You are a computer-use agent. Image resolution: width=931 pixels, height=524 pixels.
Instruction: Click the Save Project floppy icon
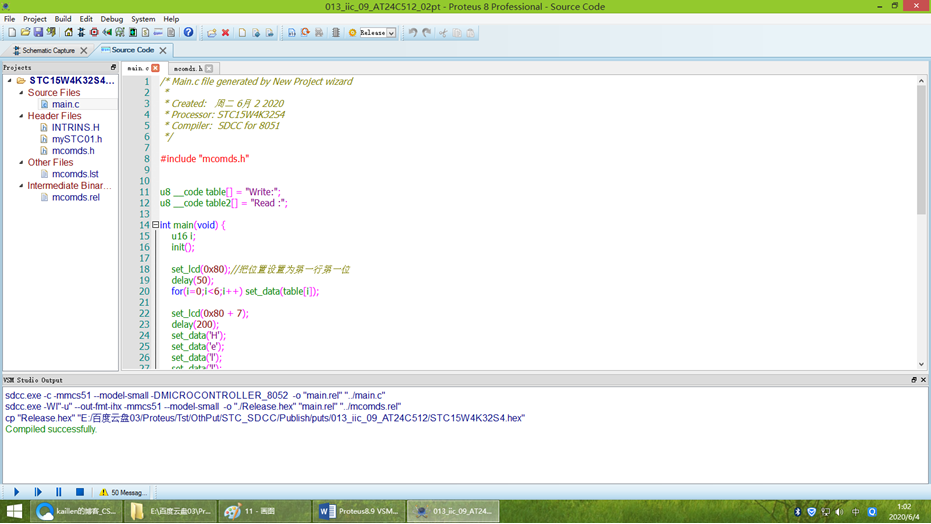[38, 33]
